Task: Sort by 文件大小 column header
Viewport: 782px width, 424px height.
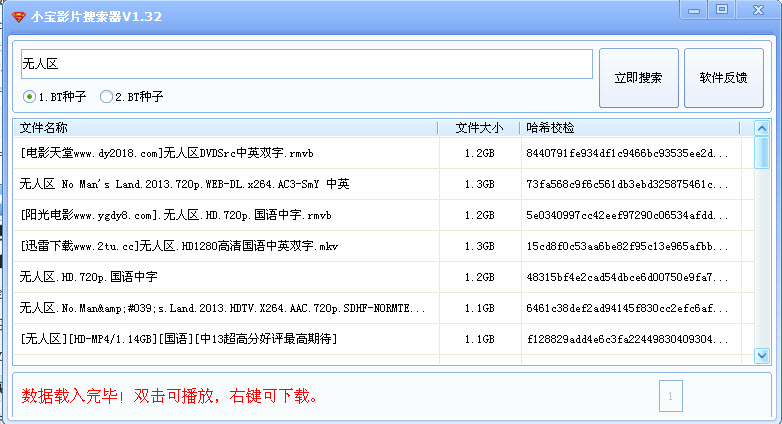Action: coord(479,128)
